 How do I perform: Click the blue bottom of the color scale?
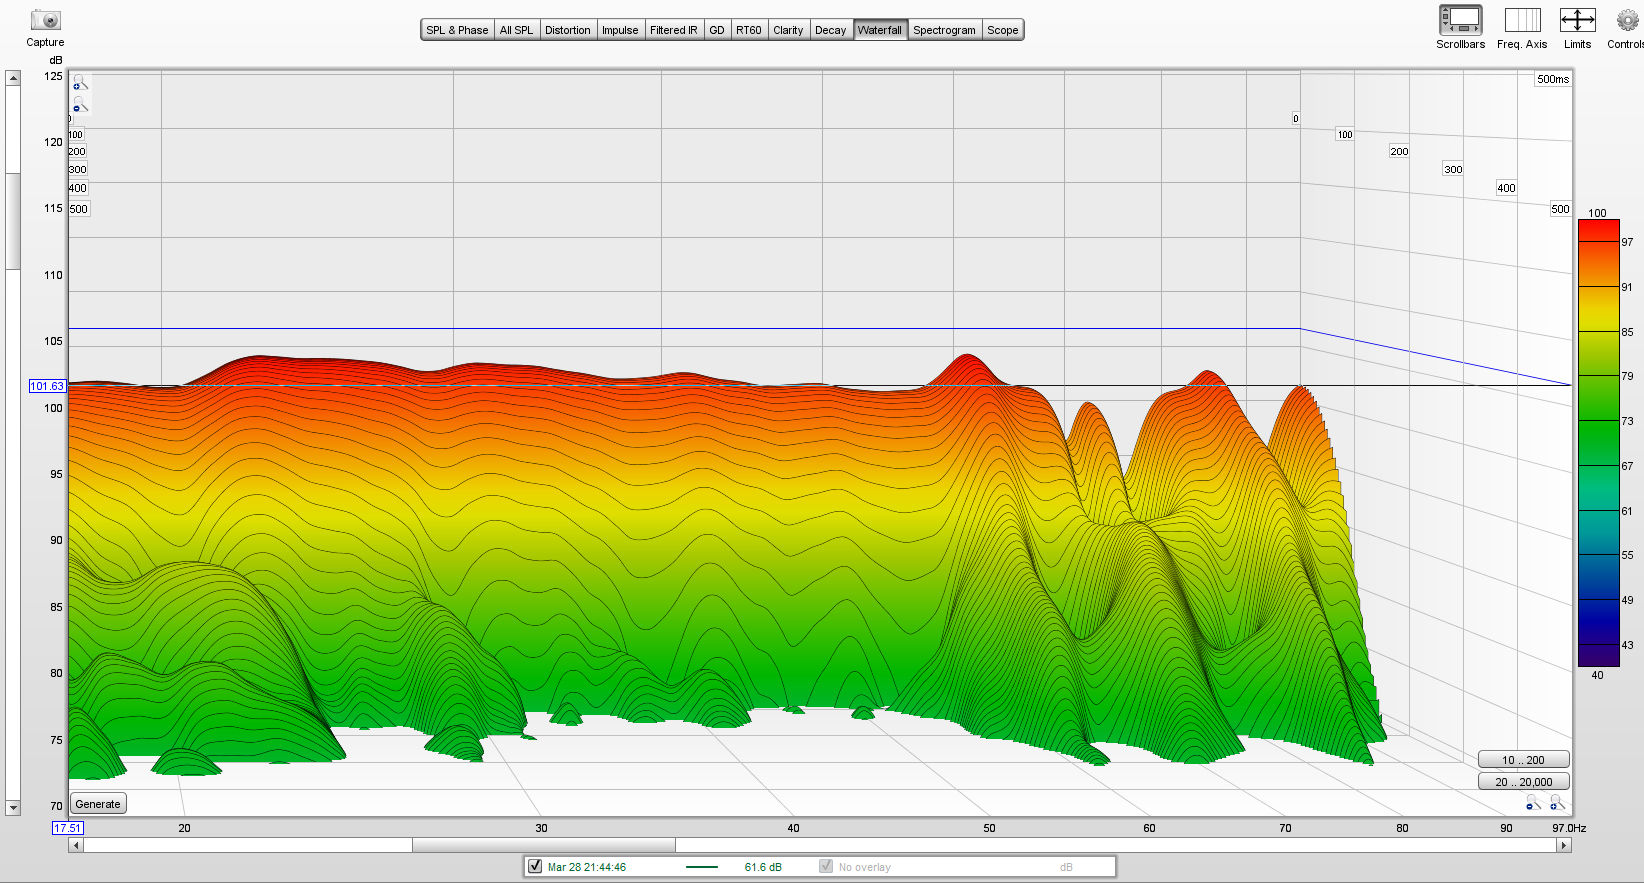(x=1598, y=655)
